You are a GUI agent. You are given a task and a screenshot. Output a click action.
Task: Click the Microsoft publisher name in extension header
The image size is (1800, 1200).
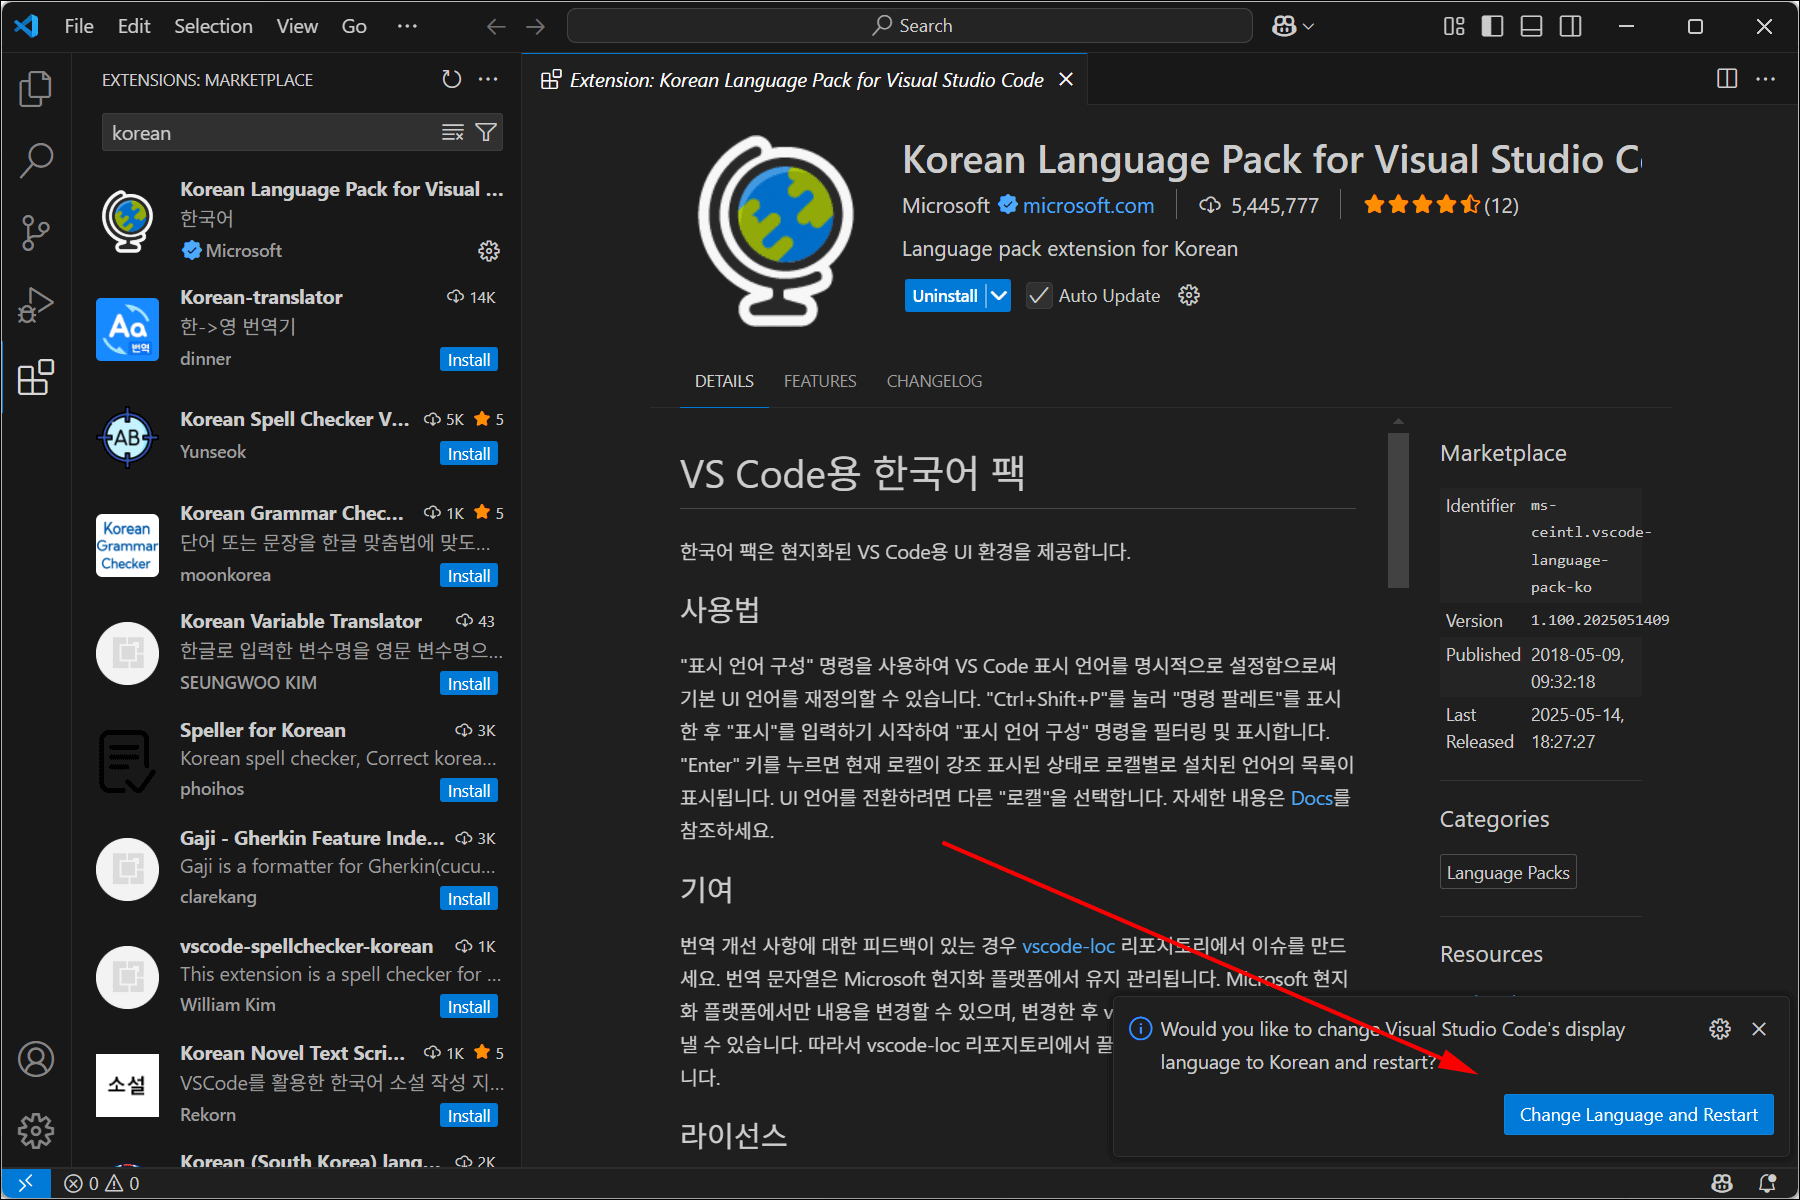pos(945,205)
